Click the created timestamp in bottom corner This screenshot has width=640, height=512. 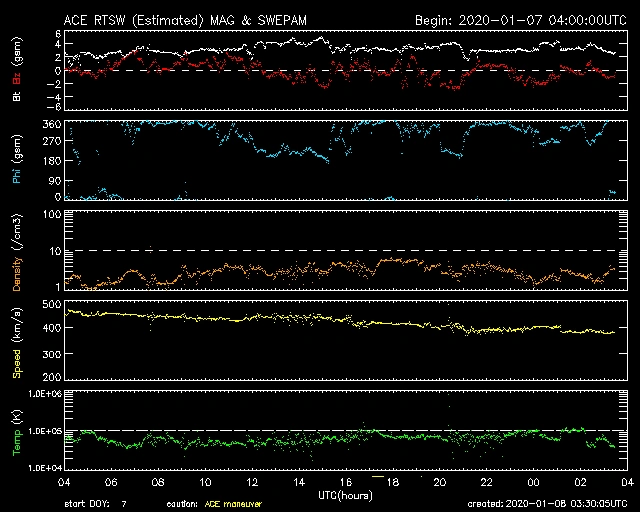[x=546, y=504]
